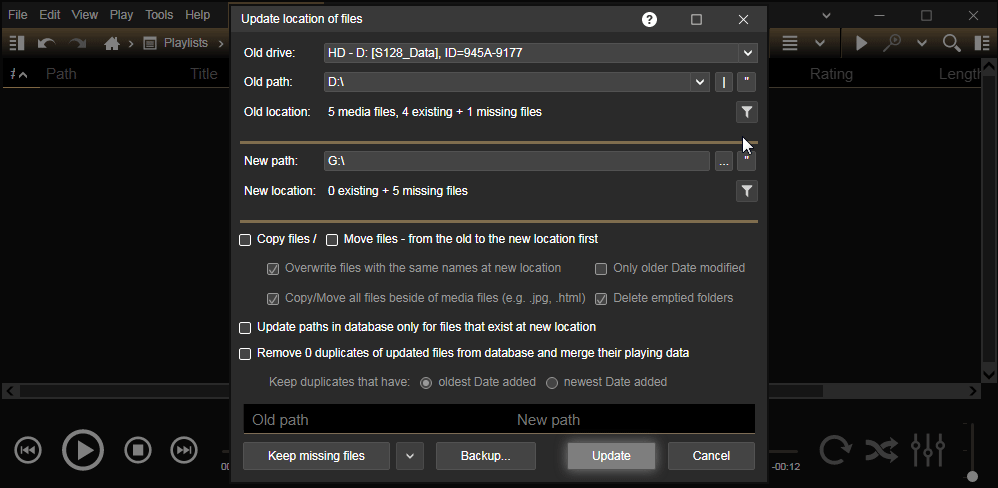Click the New location filter icon
The image size is (998, 488).
(746, 191)
